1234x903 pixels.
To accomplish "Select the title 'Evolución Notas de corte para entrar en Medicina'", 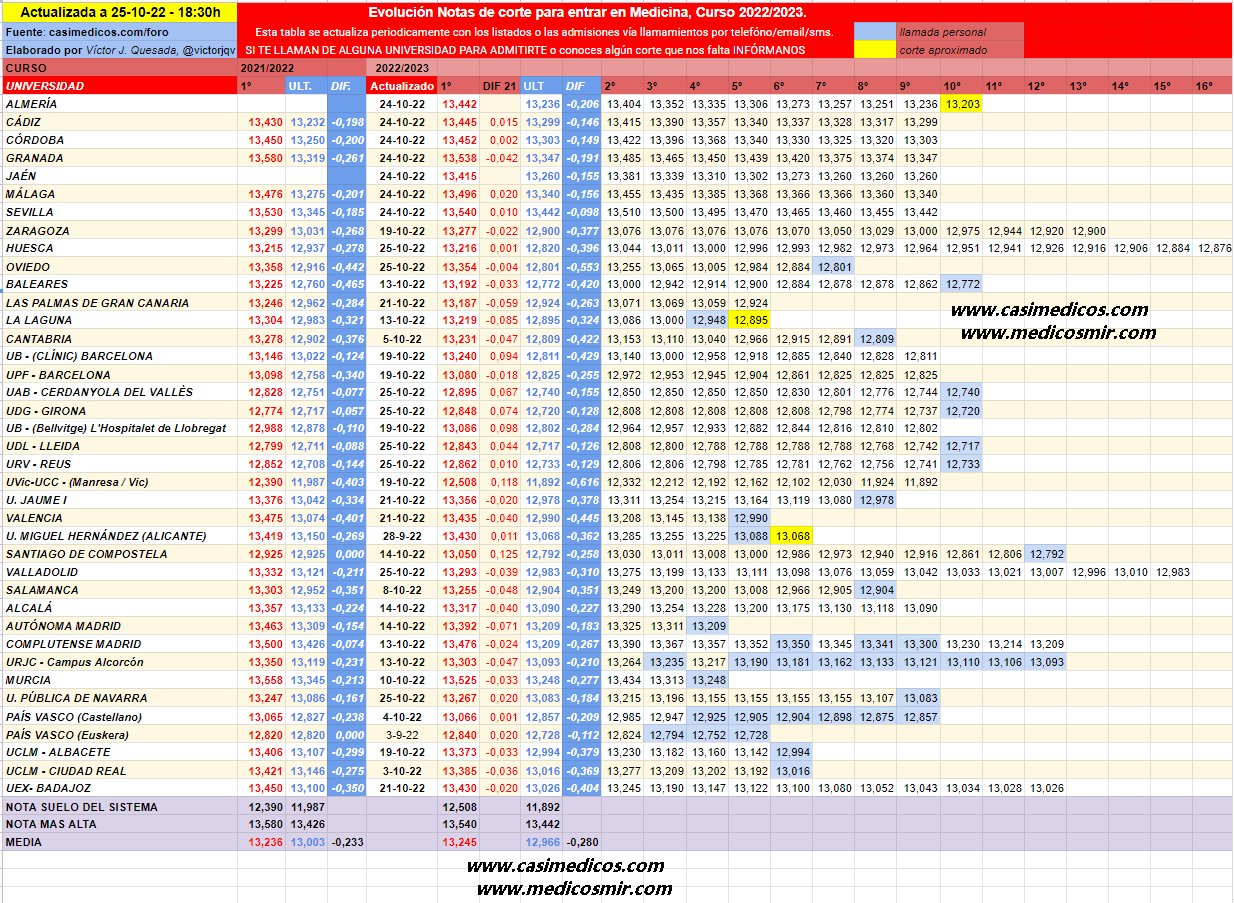I will (x=587, y=13).
